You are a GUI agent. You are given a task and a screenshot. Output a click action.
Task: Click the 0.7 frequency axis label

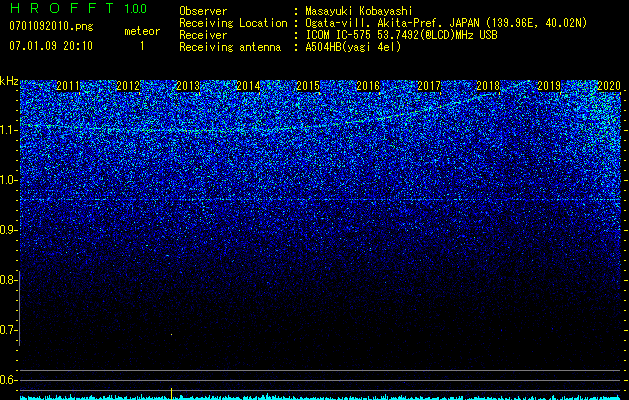coord(8,330)
